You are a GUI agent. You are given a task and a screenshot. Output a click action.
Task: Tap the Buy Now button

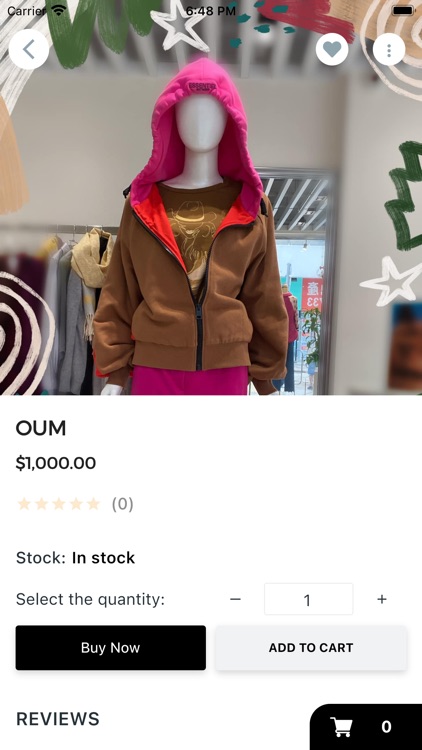(x=111, y=648)
